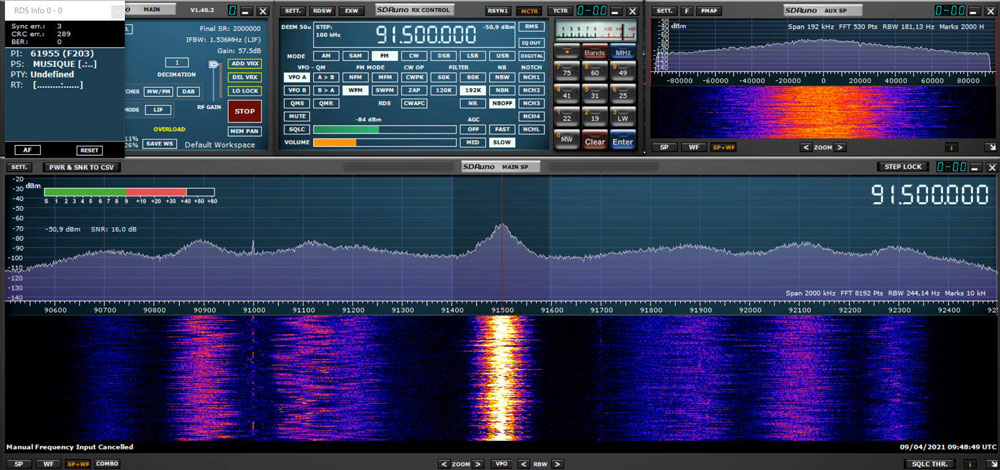Switch Main SP view to COMBO

coord(107,464)
